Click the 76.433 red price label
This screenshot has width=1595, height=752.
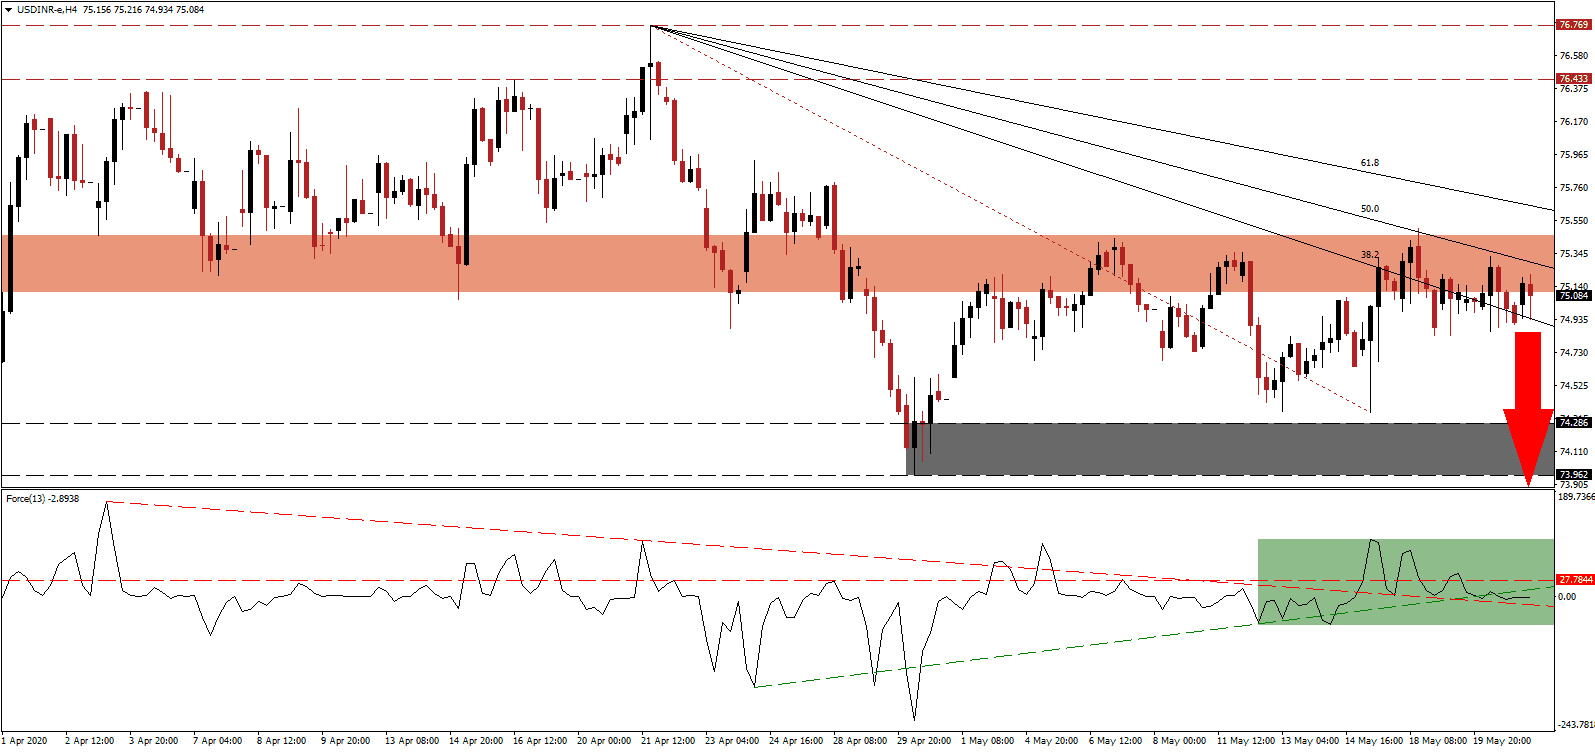click(1573, 79)
